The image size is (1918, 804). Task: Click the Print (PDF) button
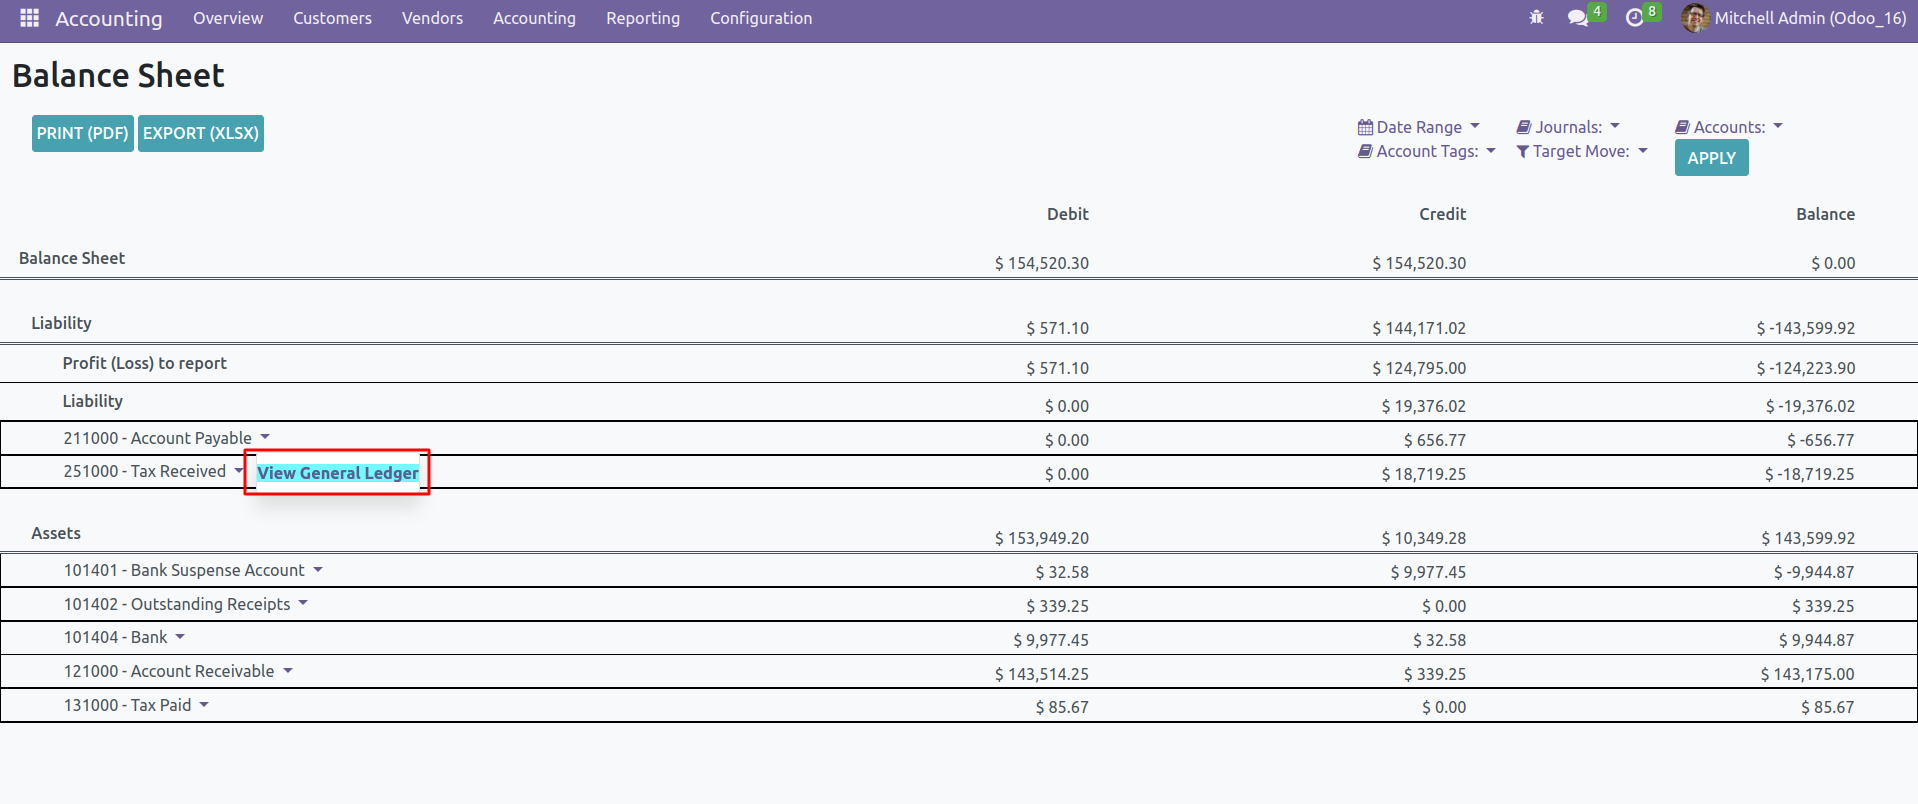tap(83, 133)
